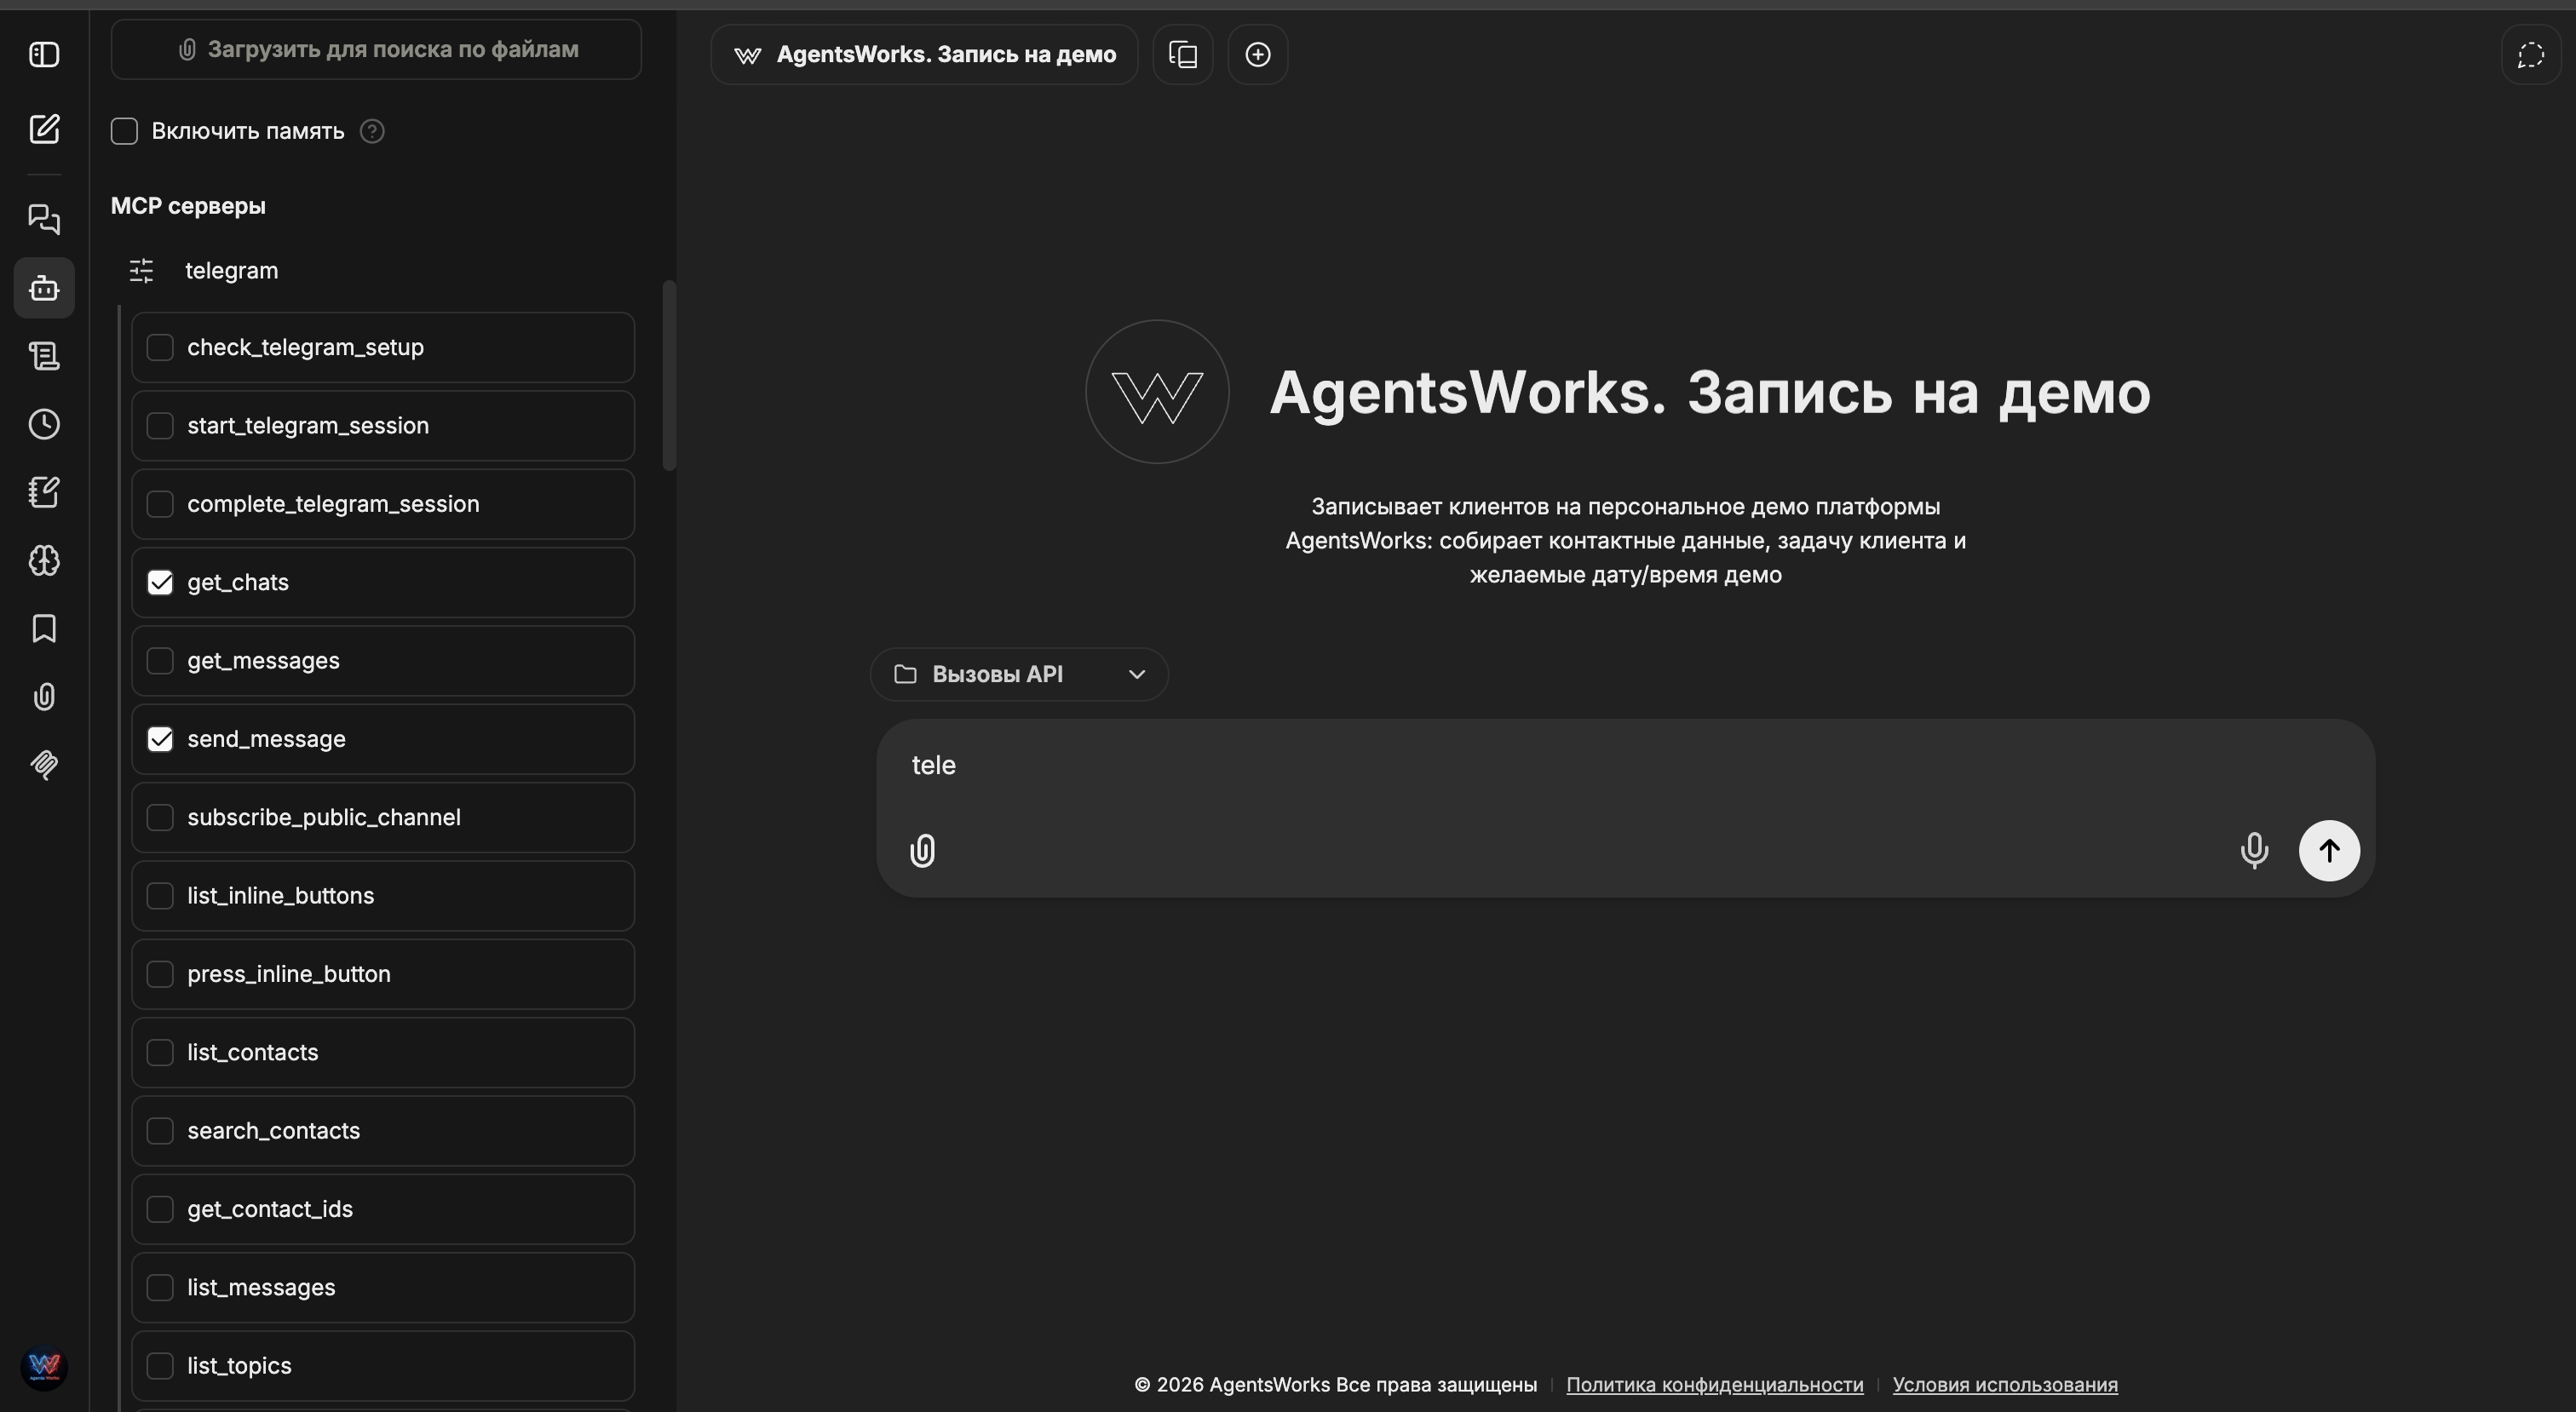Click Загрузить для поиска по файлам button
The width and height of the screenshot is (2576, 1412).
coord(376,49)
